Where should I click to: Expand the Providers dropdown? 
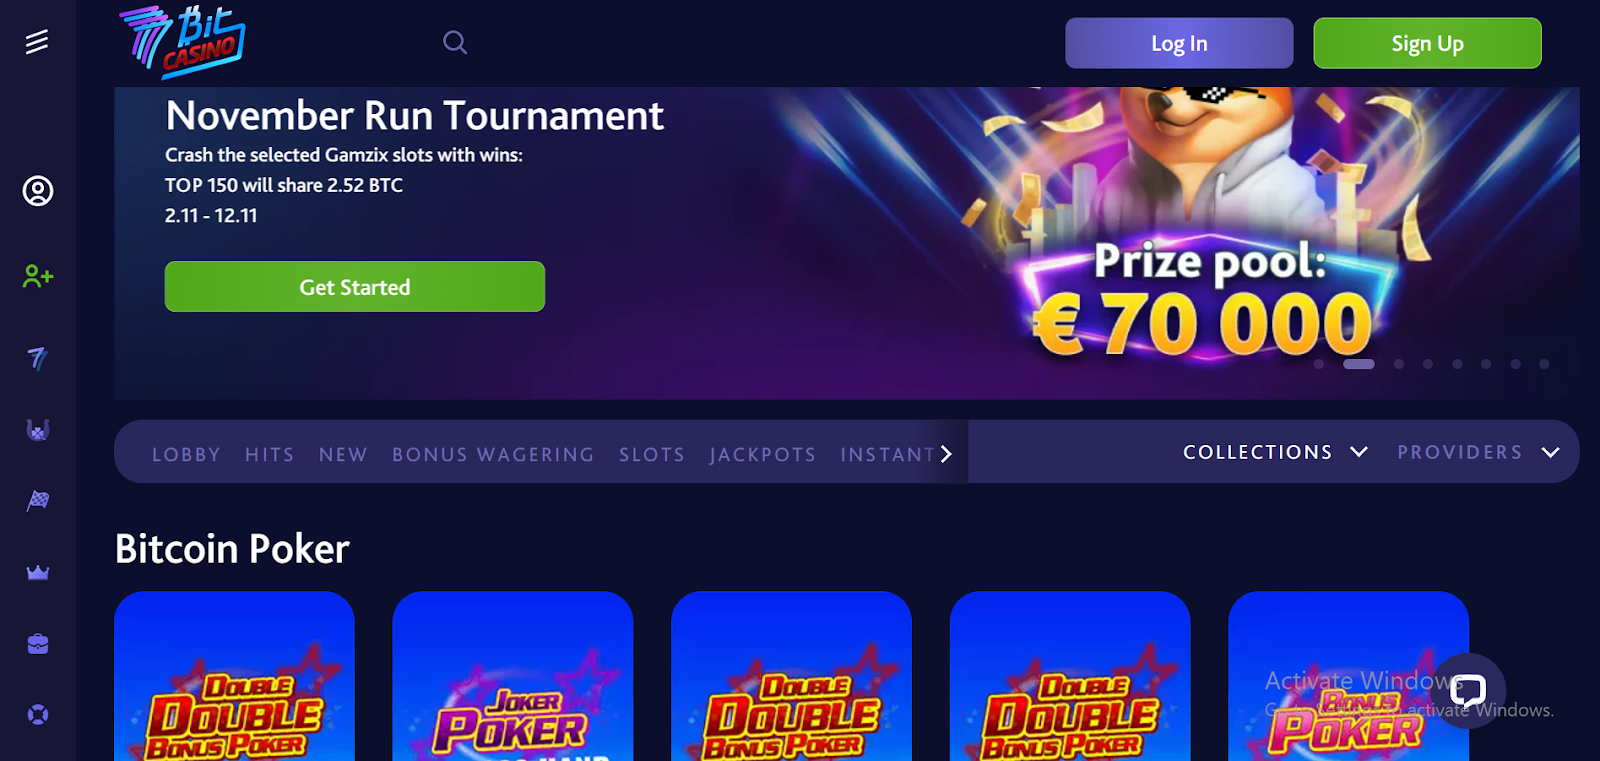[x=1478, y=452]
